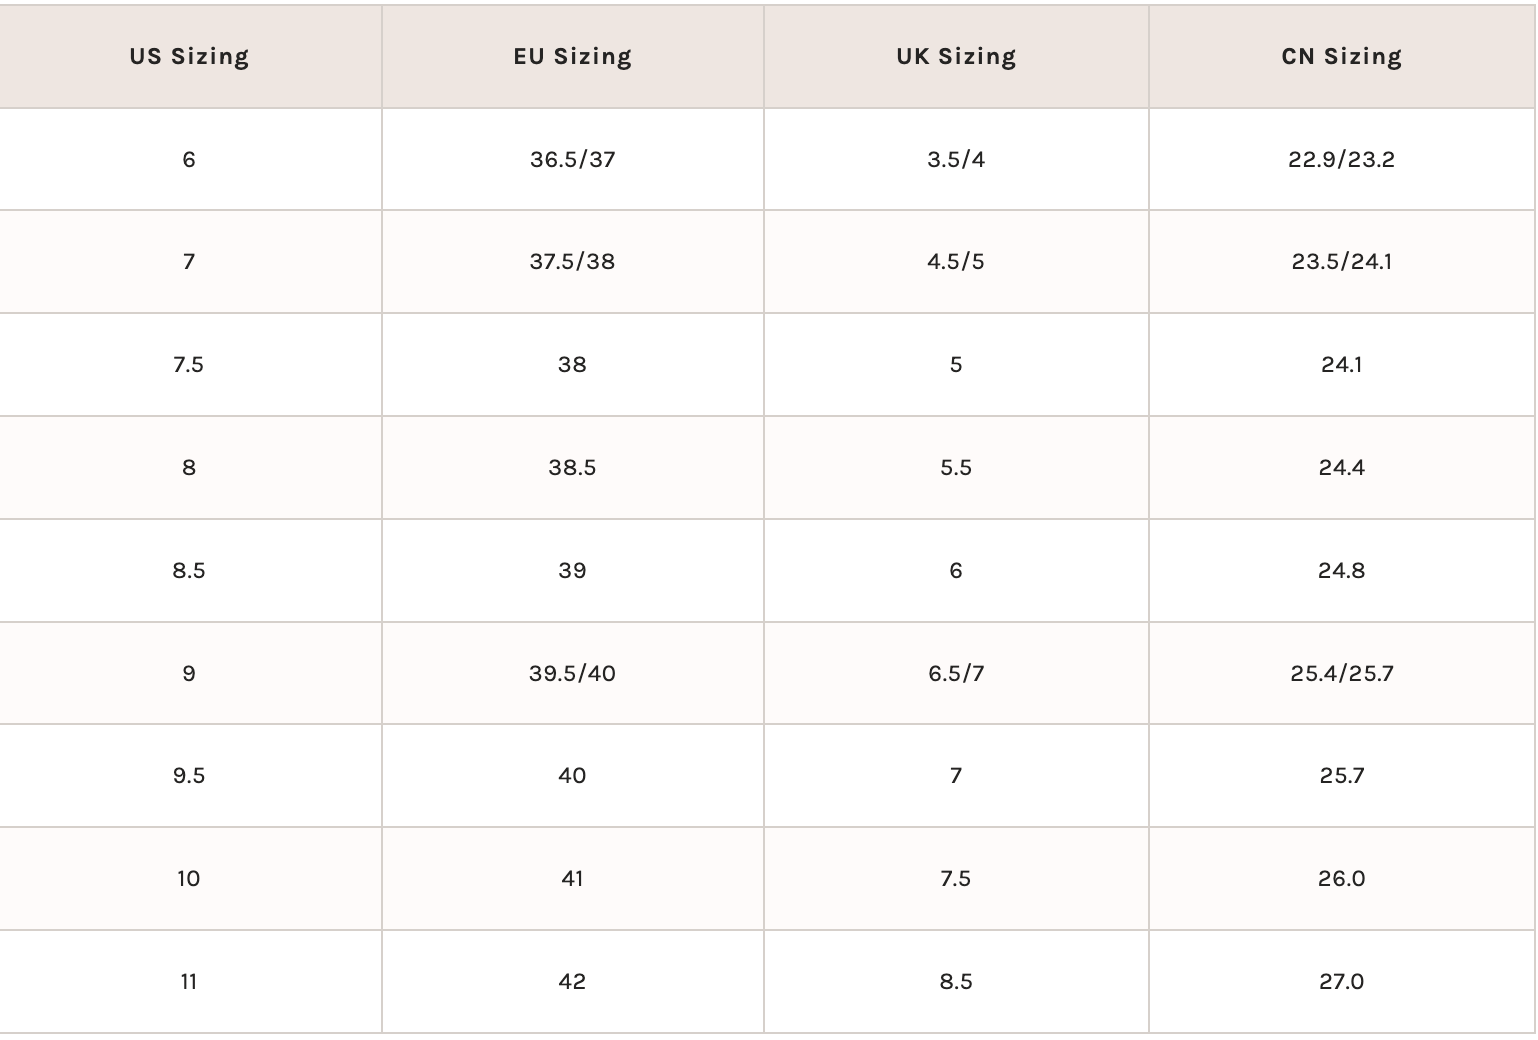Click US size 11 cell
The image size is (1538, 1040).
[x=189, y=982]
